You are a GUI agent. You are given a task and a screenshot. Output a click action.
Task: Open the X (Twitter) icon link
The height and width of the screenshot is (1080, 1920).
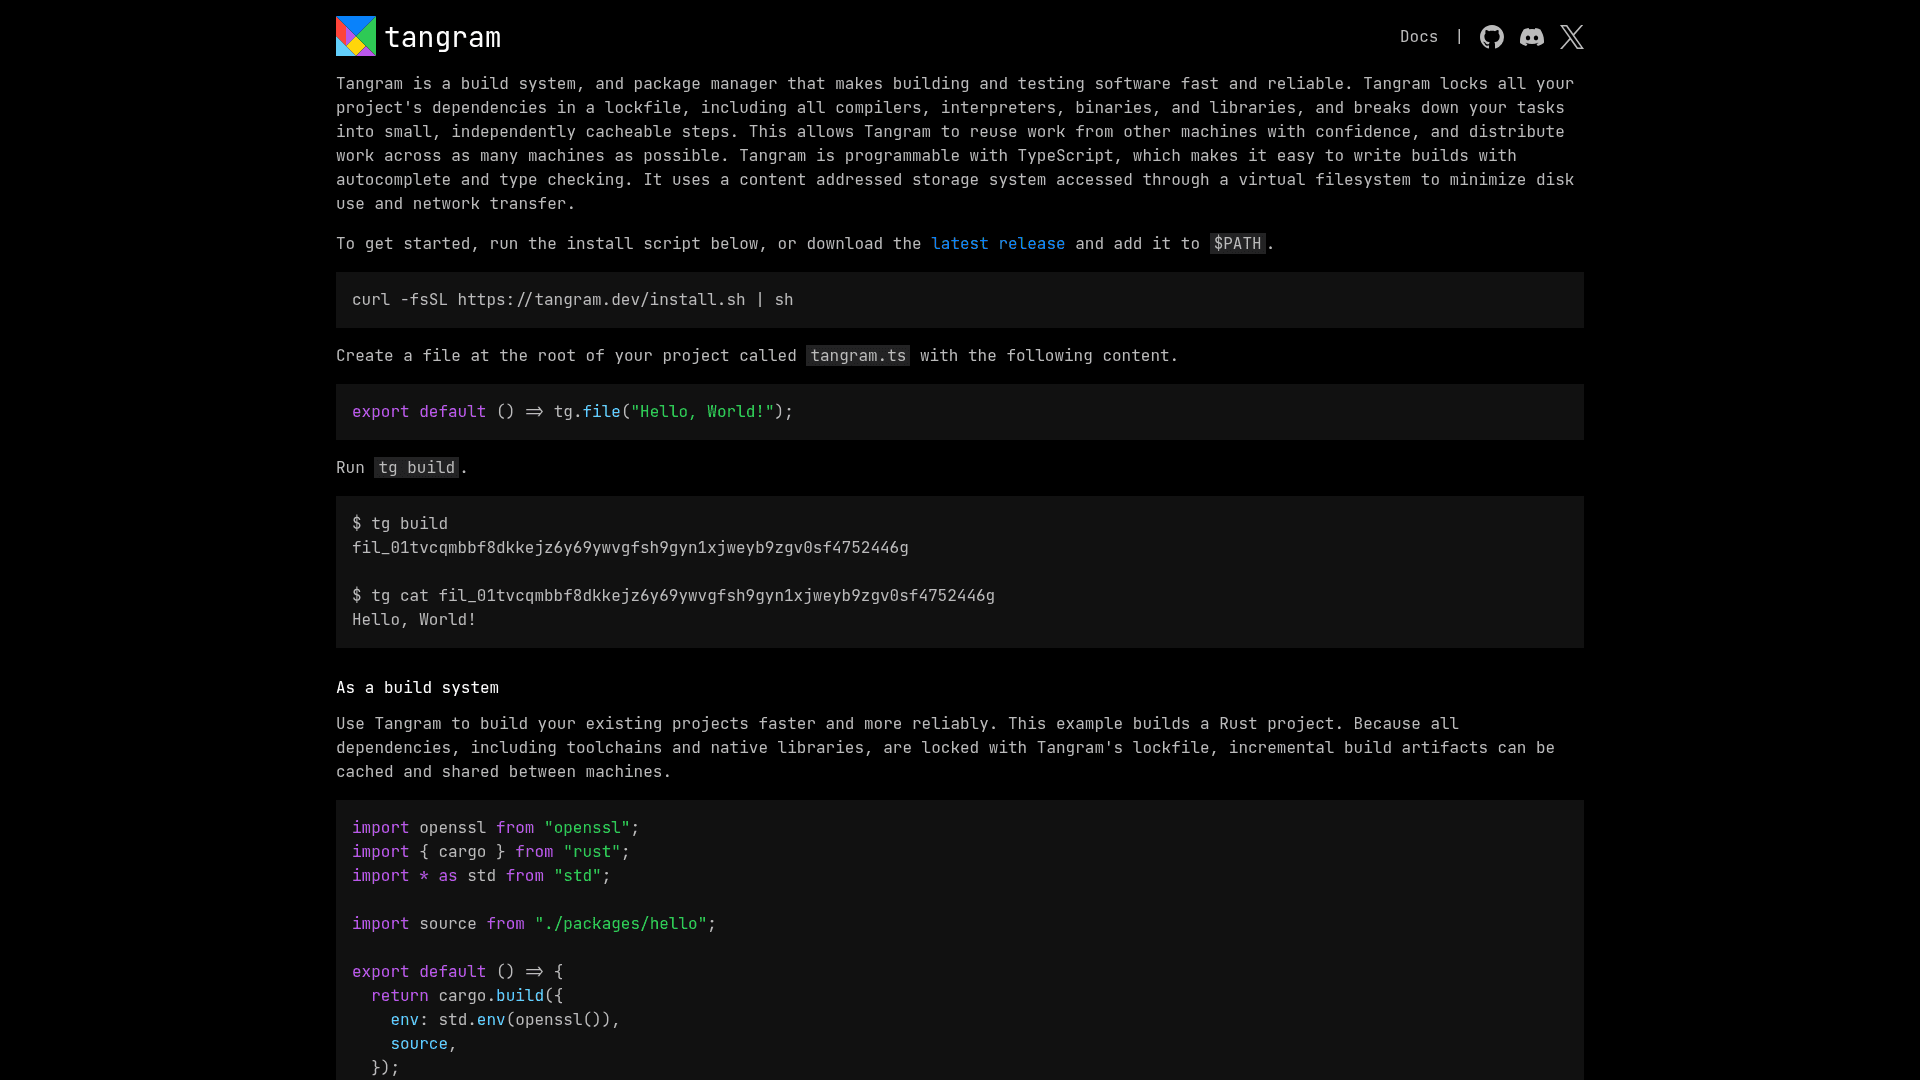(1572, 37)
